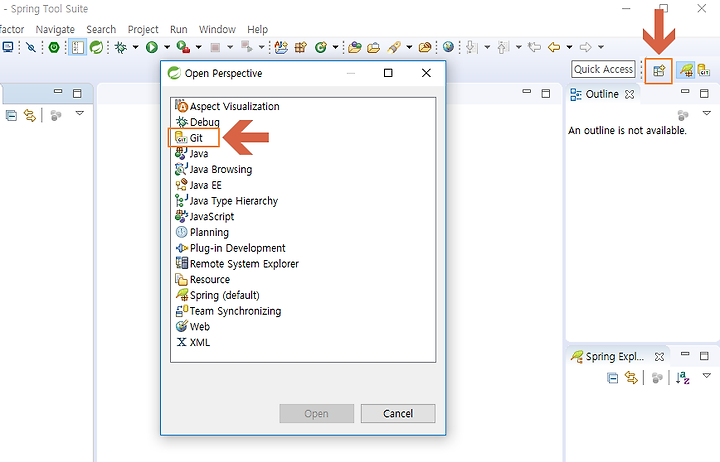Click the Search flashlight toolbar icon
720x462 pixels.
tap(394, 47)
